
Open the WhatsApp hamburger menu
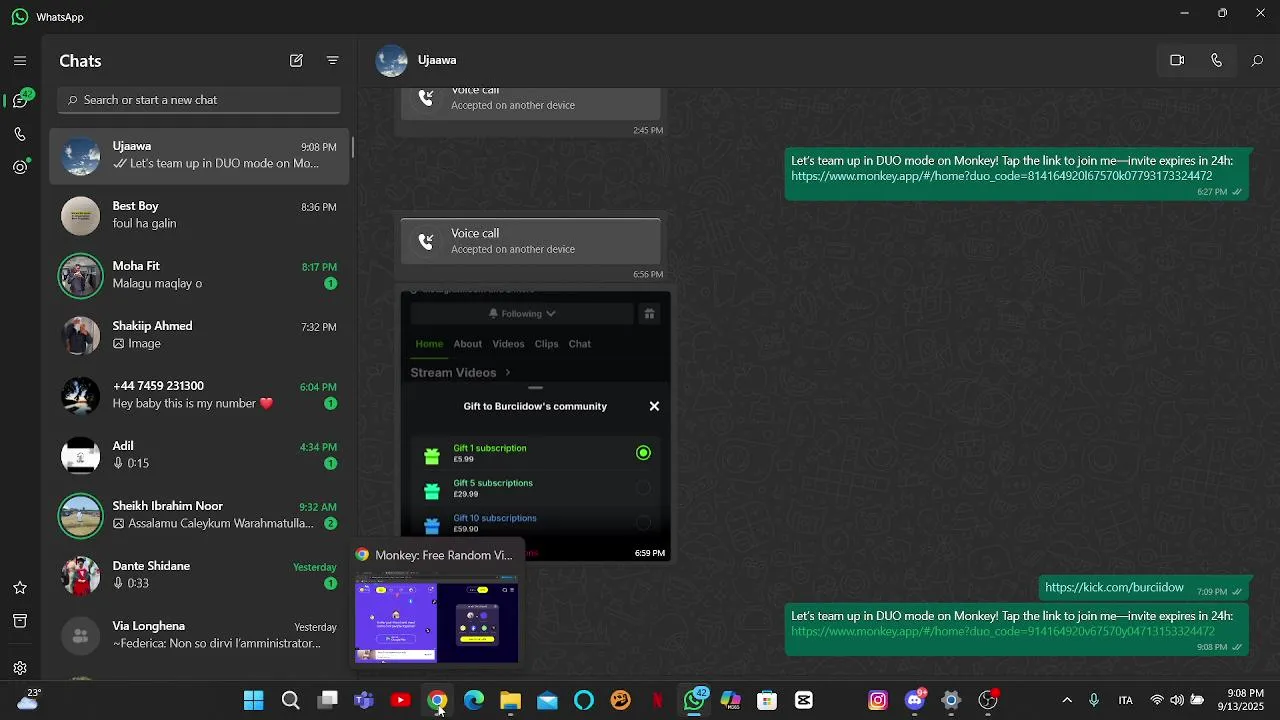click(x=20, y=61)
